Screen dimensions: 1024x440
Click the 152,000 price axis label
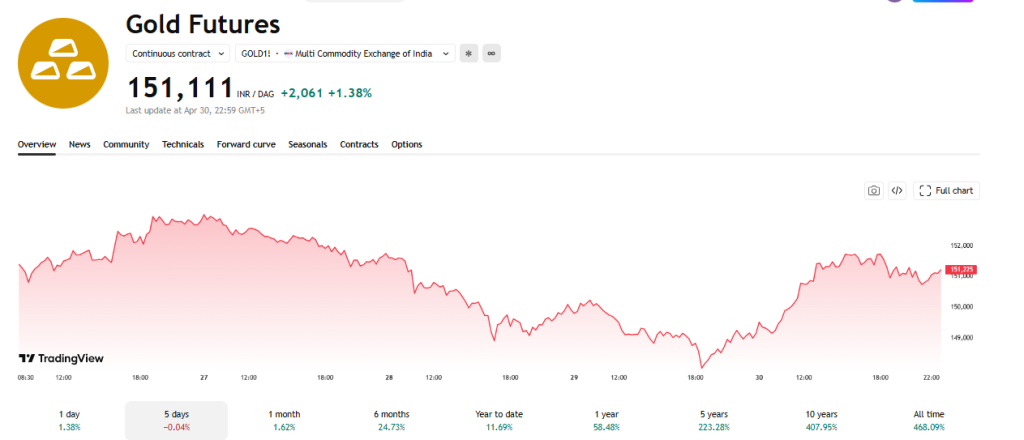point(961,245)
